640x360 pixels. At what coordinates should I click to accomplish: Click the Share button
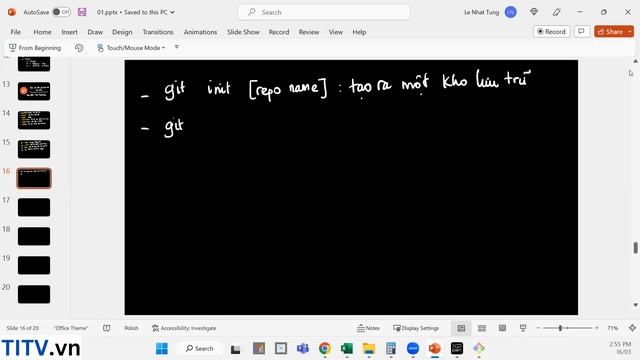[x=610, y=31]
